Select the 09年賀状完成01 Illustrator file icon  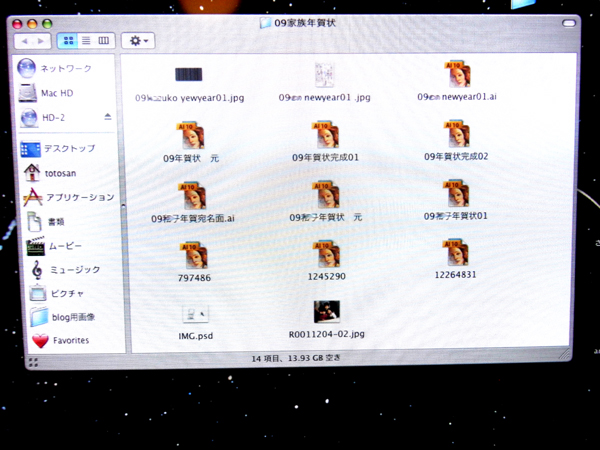click(x=326, y=134)
